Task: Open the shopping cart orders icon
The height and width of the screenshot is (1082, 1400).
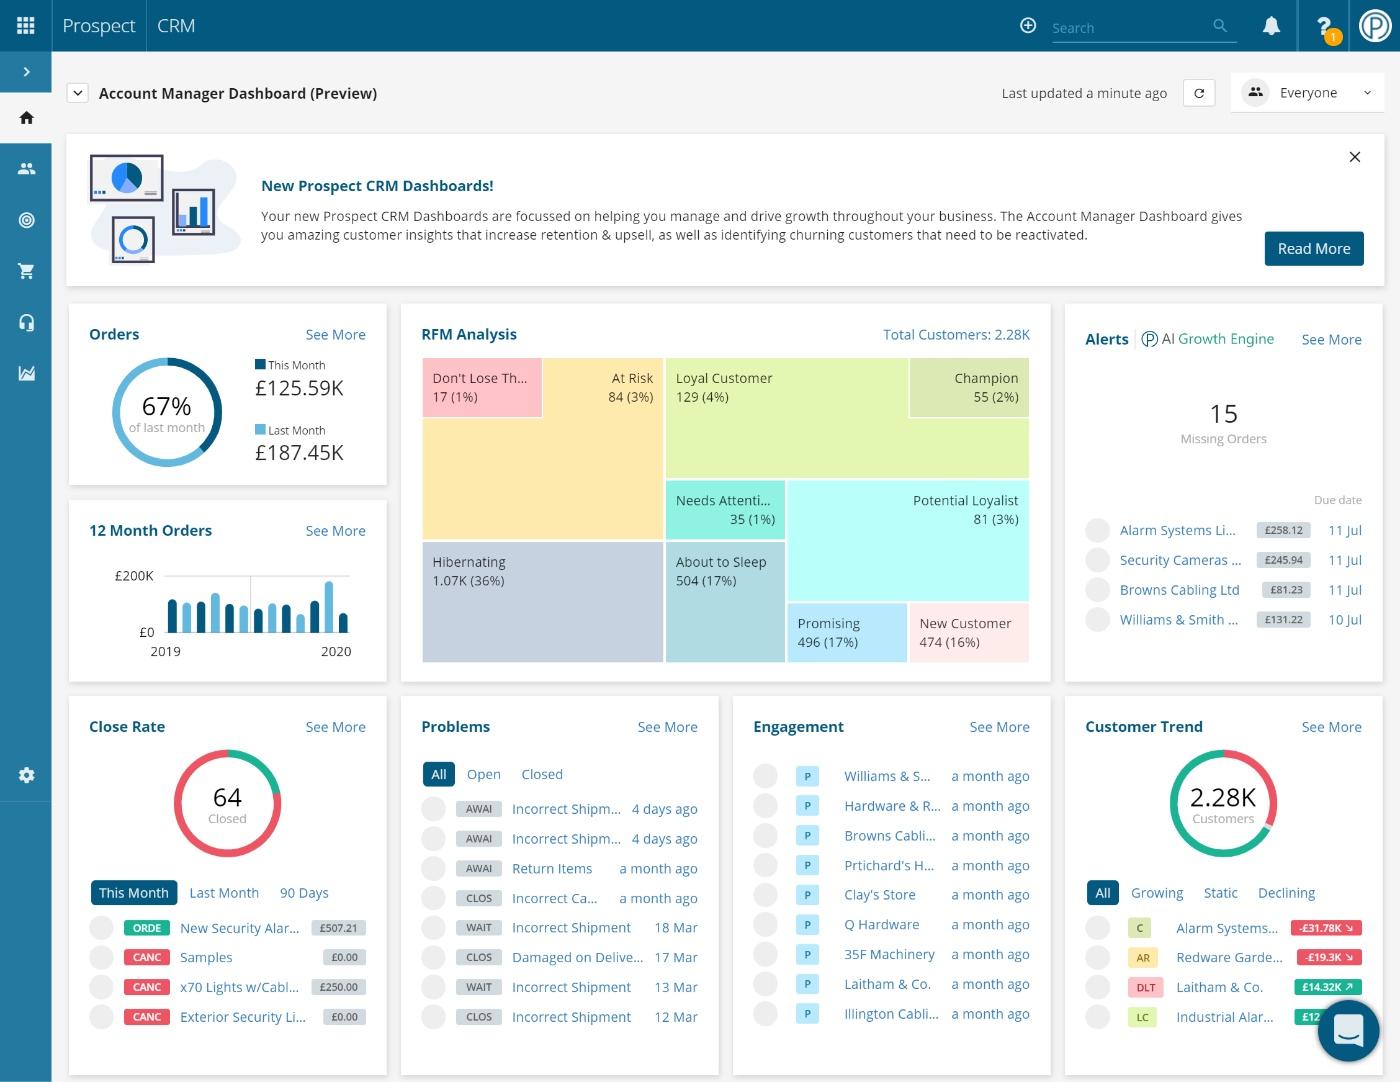Action: [26, 271]
